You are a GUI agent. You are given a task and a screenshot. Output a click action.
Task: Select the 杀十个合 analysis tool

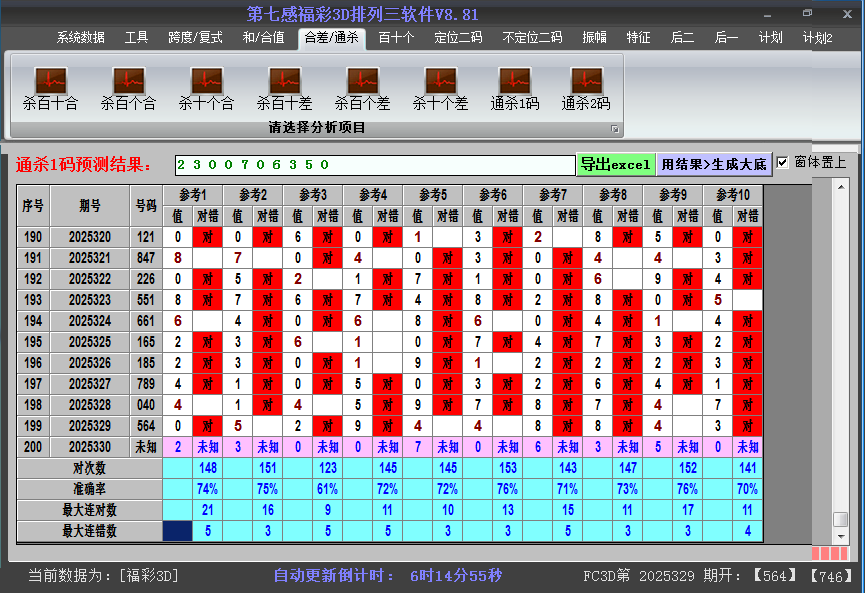pyautogui.click(x=205, y=85)
